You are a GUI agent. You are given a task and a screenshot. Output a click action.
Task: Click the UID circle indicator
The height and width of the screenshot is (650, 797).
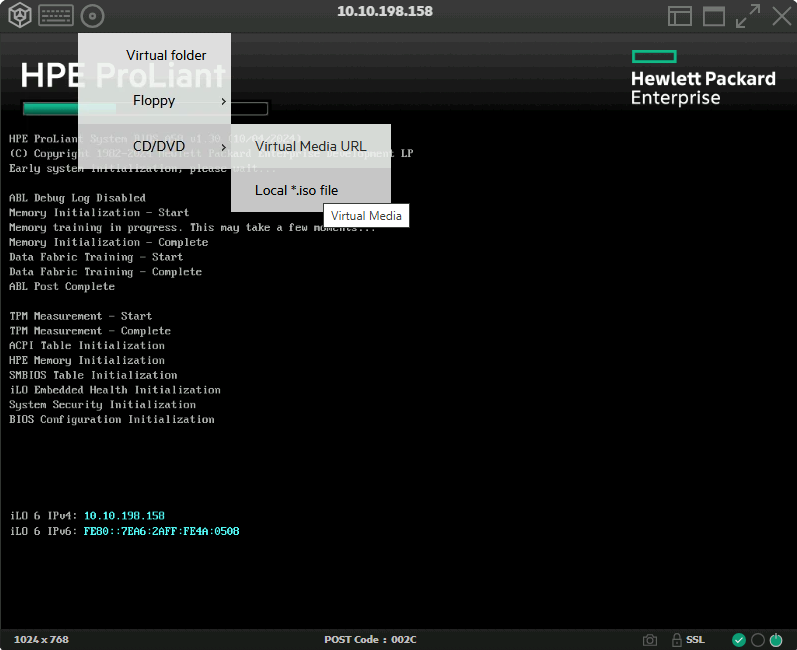pos(757,640)
